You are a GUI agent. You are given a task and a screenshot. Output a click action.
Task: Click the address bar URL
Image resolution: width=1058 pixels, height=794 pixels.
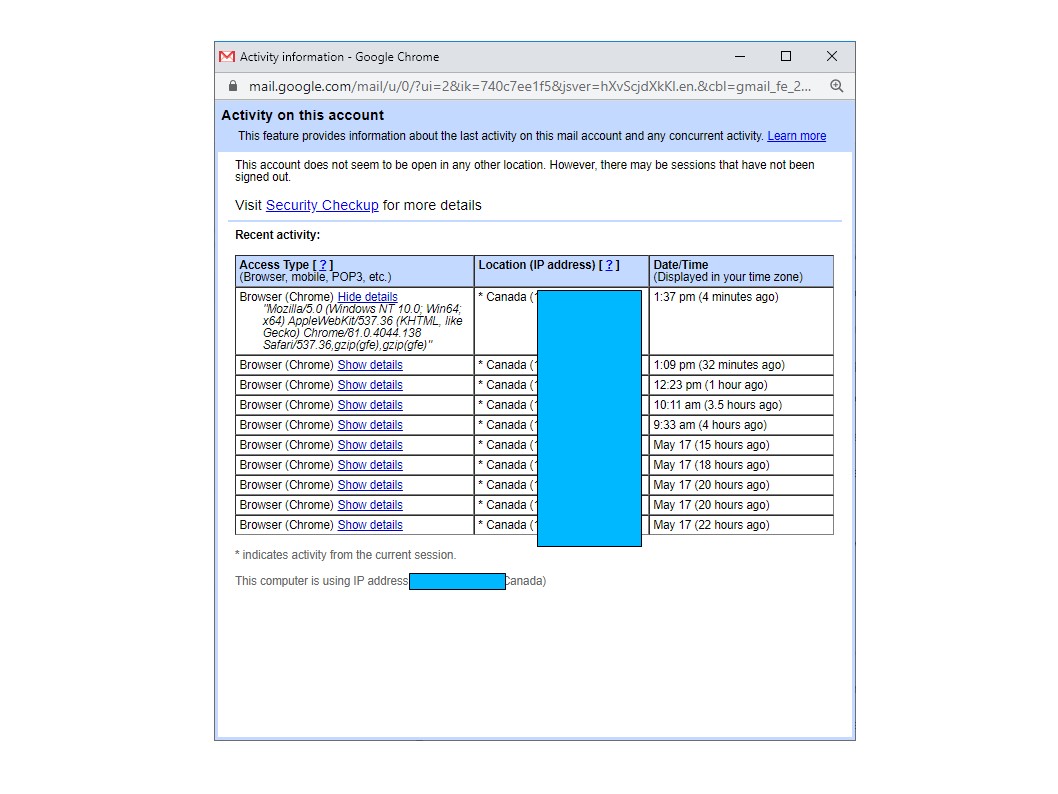click(530, 86)
